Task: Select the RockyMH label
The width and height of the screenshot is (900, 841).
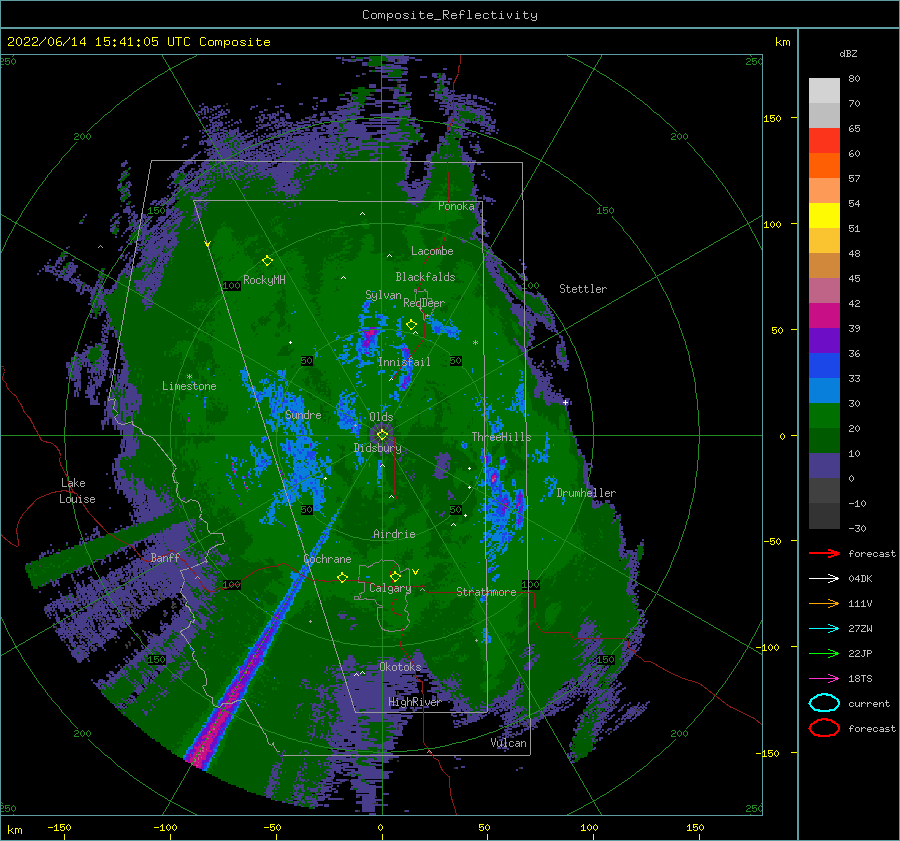Action: 264,280
